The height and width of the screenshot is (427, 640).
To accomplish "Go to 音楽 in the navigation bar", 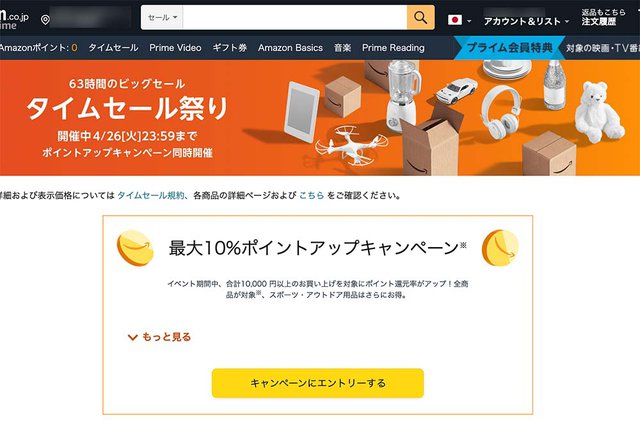I will point(342,48).
